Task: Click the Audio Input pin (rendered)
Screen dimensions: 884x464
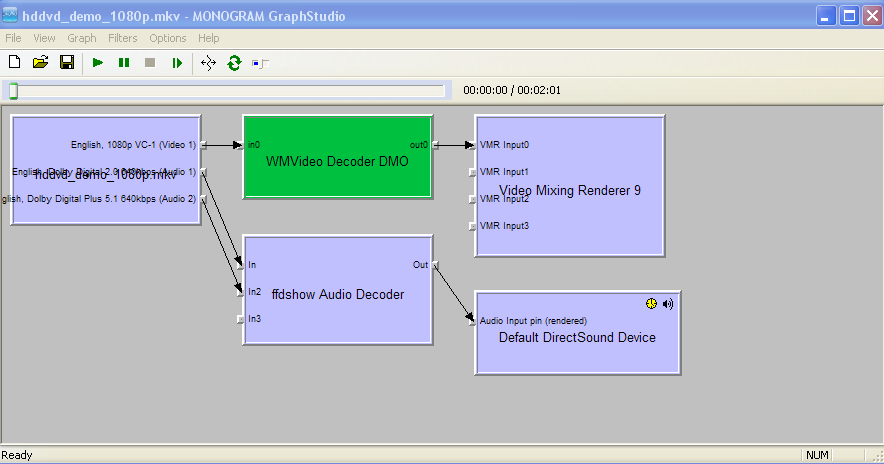Action: pyautogui.click(x=472, y=321)
